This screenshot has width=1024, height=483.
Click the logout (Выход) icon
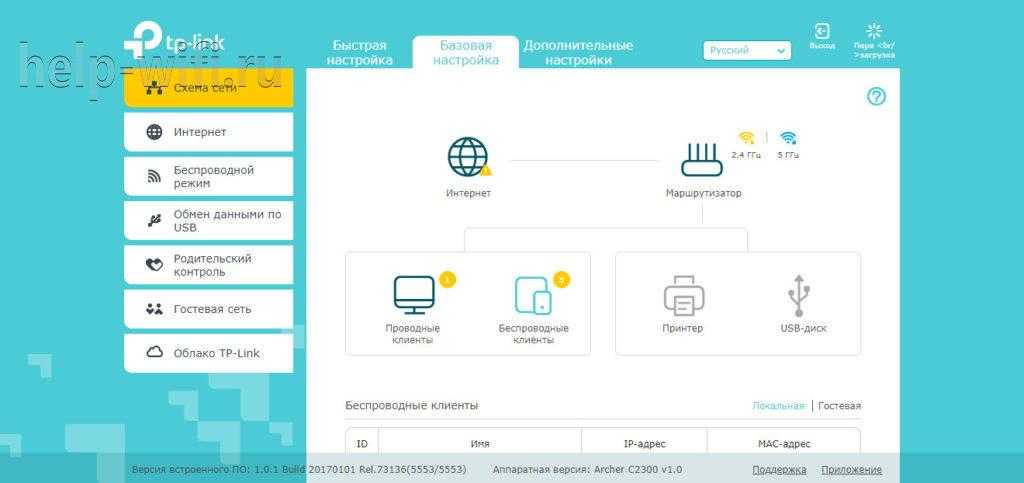822,32
